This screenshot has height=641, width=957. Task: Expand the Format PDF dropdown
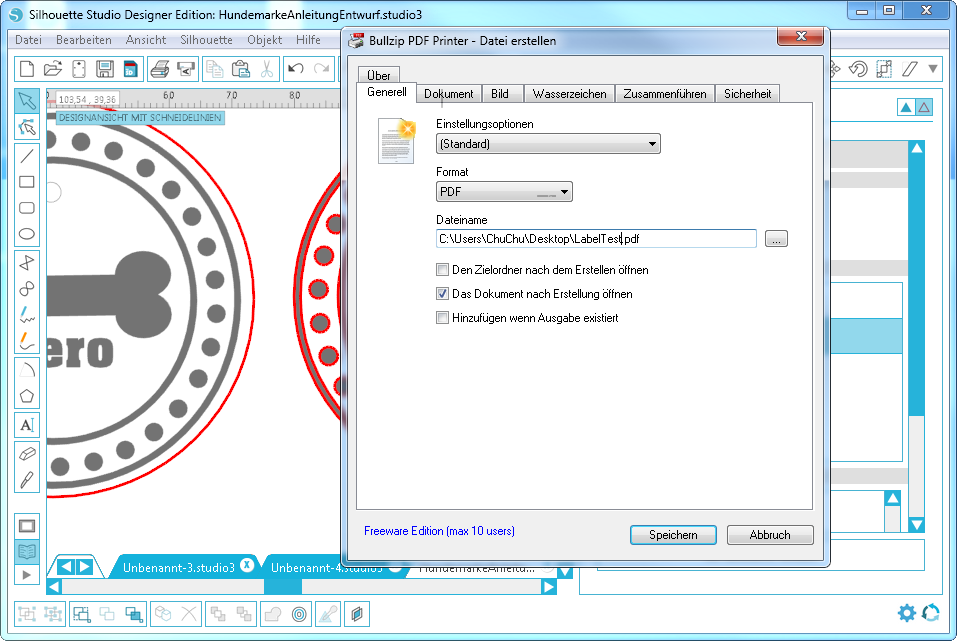[504, 192]
